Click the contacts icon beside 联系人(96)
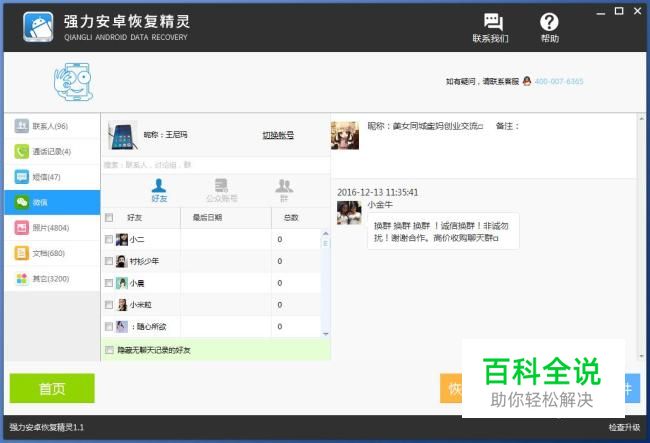This screenshot has height=443, width=650. (22, 126)
